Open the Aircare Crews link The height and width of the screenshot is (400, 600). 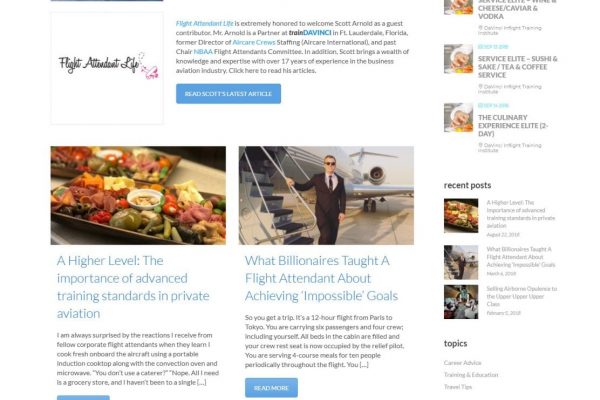pos(254,42)
